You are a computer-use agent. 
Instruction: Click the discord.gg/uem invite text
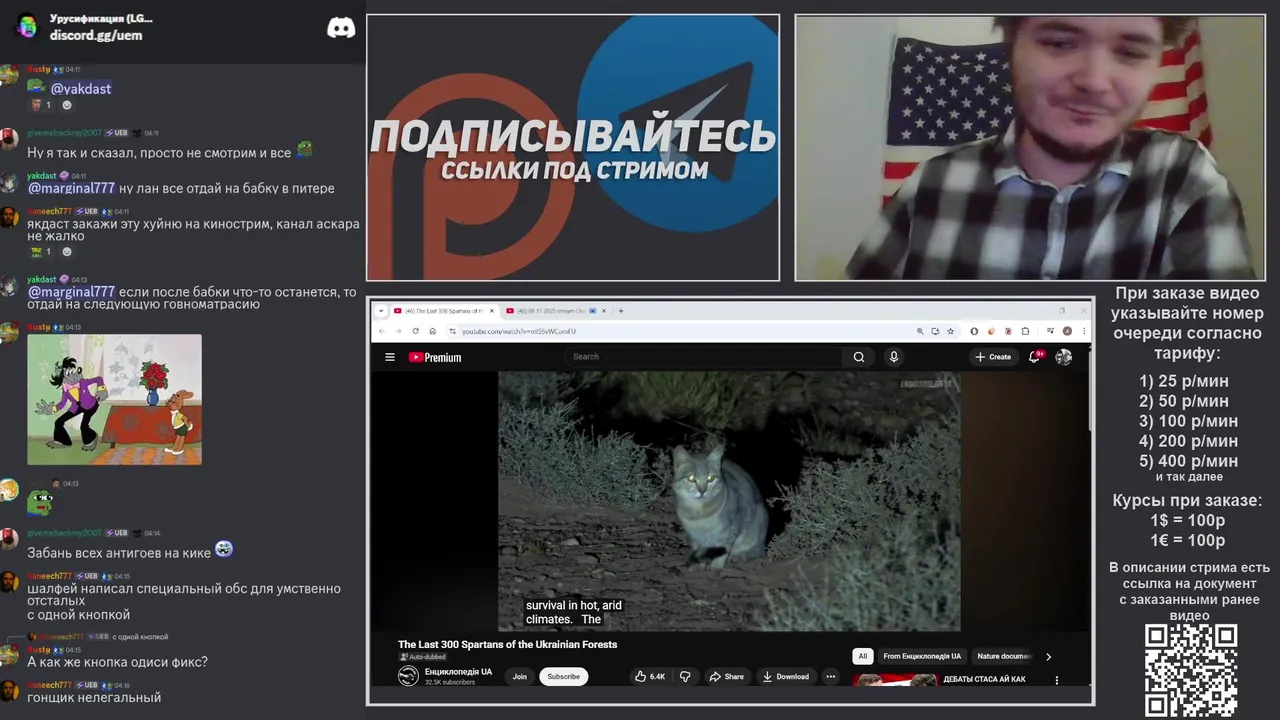point(96,35)
